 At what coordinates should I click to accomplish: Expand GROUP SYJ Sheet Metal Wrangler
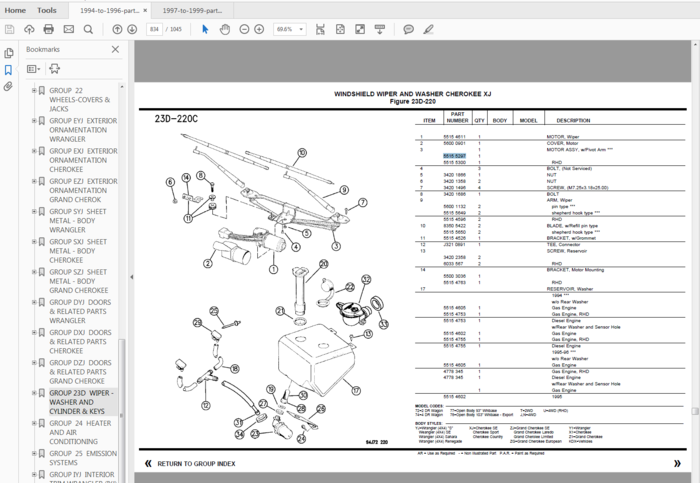(34, 211)
